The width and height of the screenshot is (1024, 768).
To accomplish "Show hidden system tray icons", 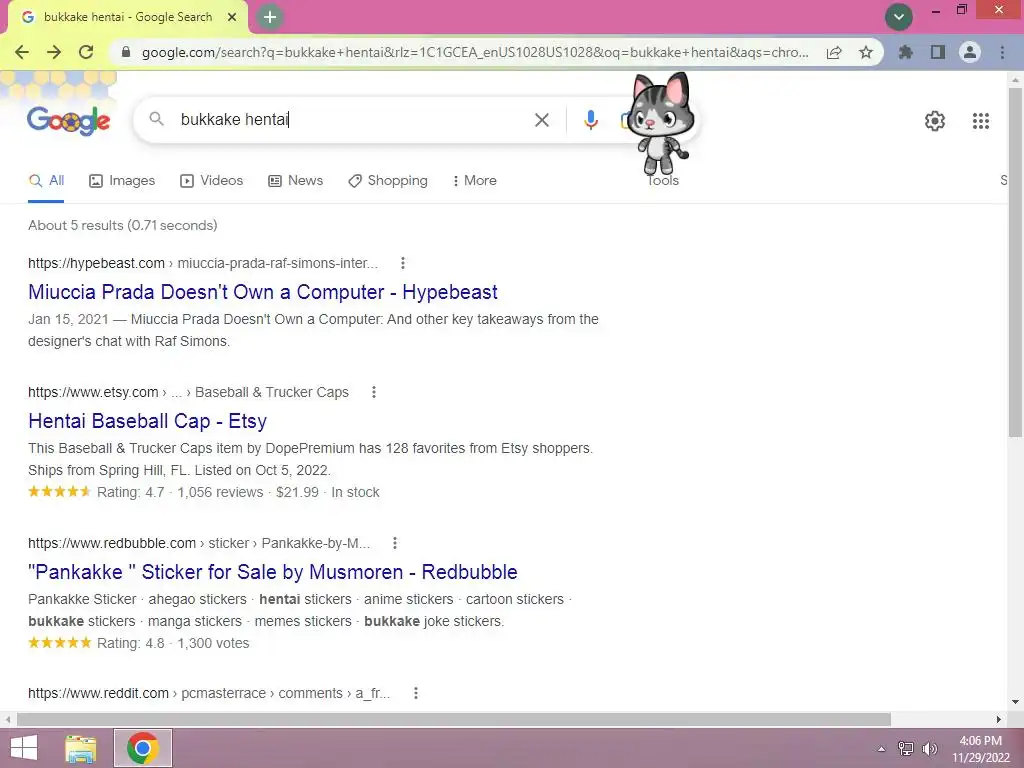I will (881, 749).
